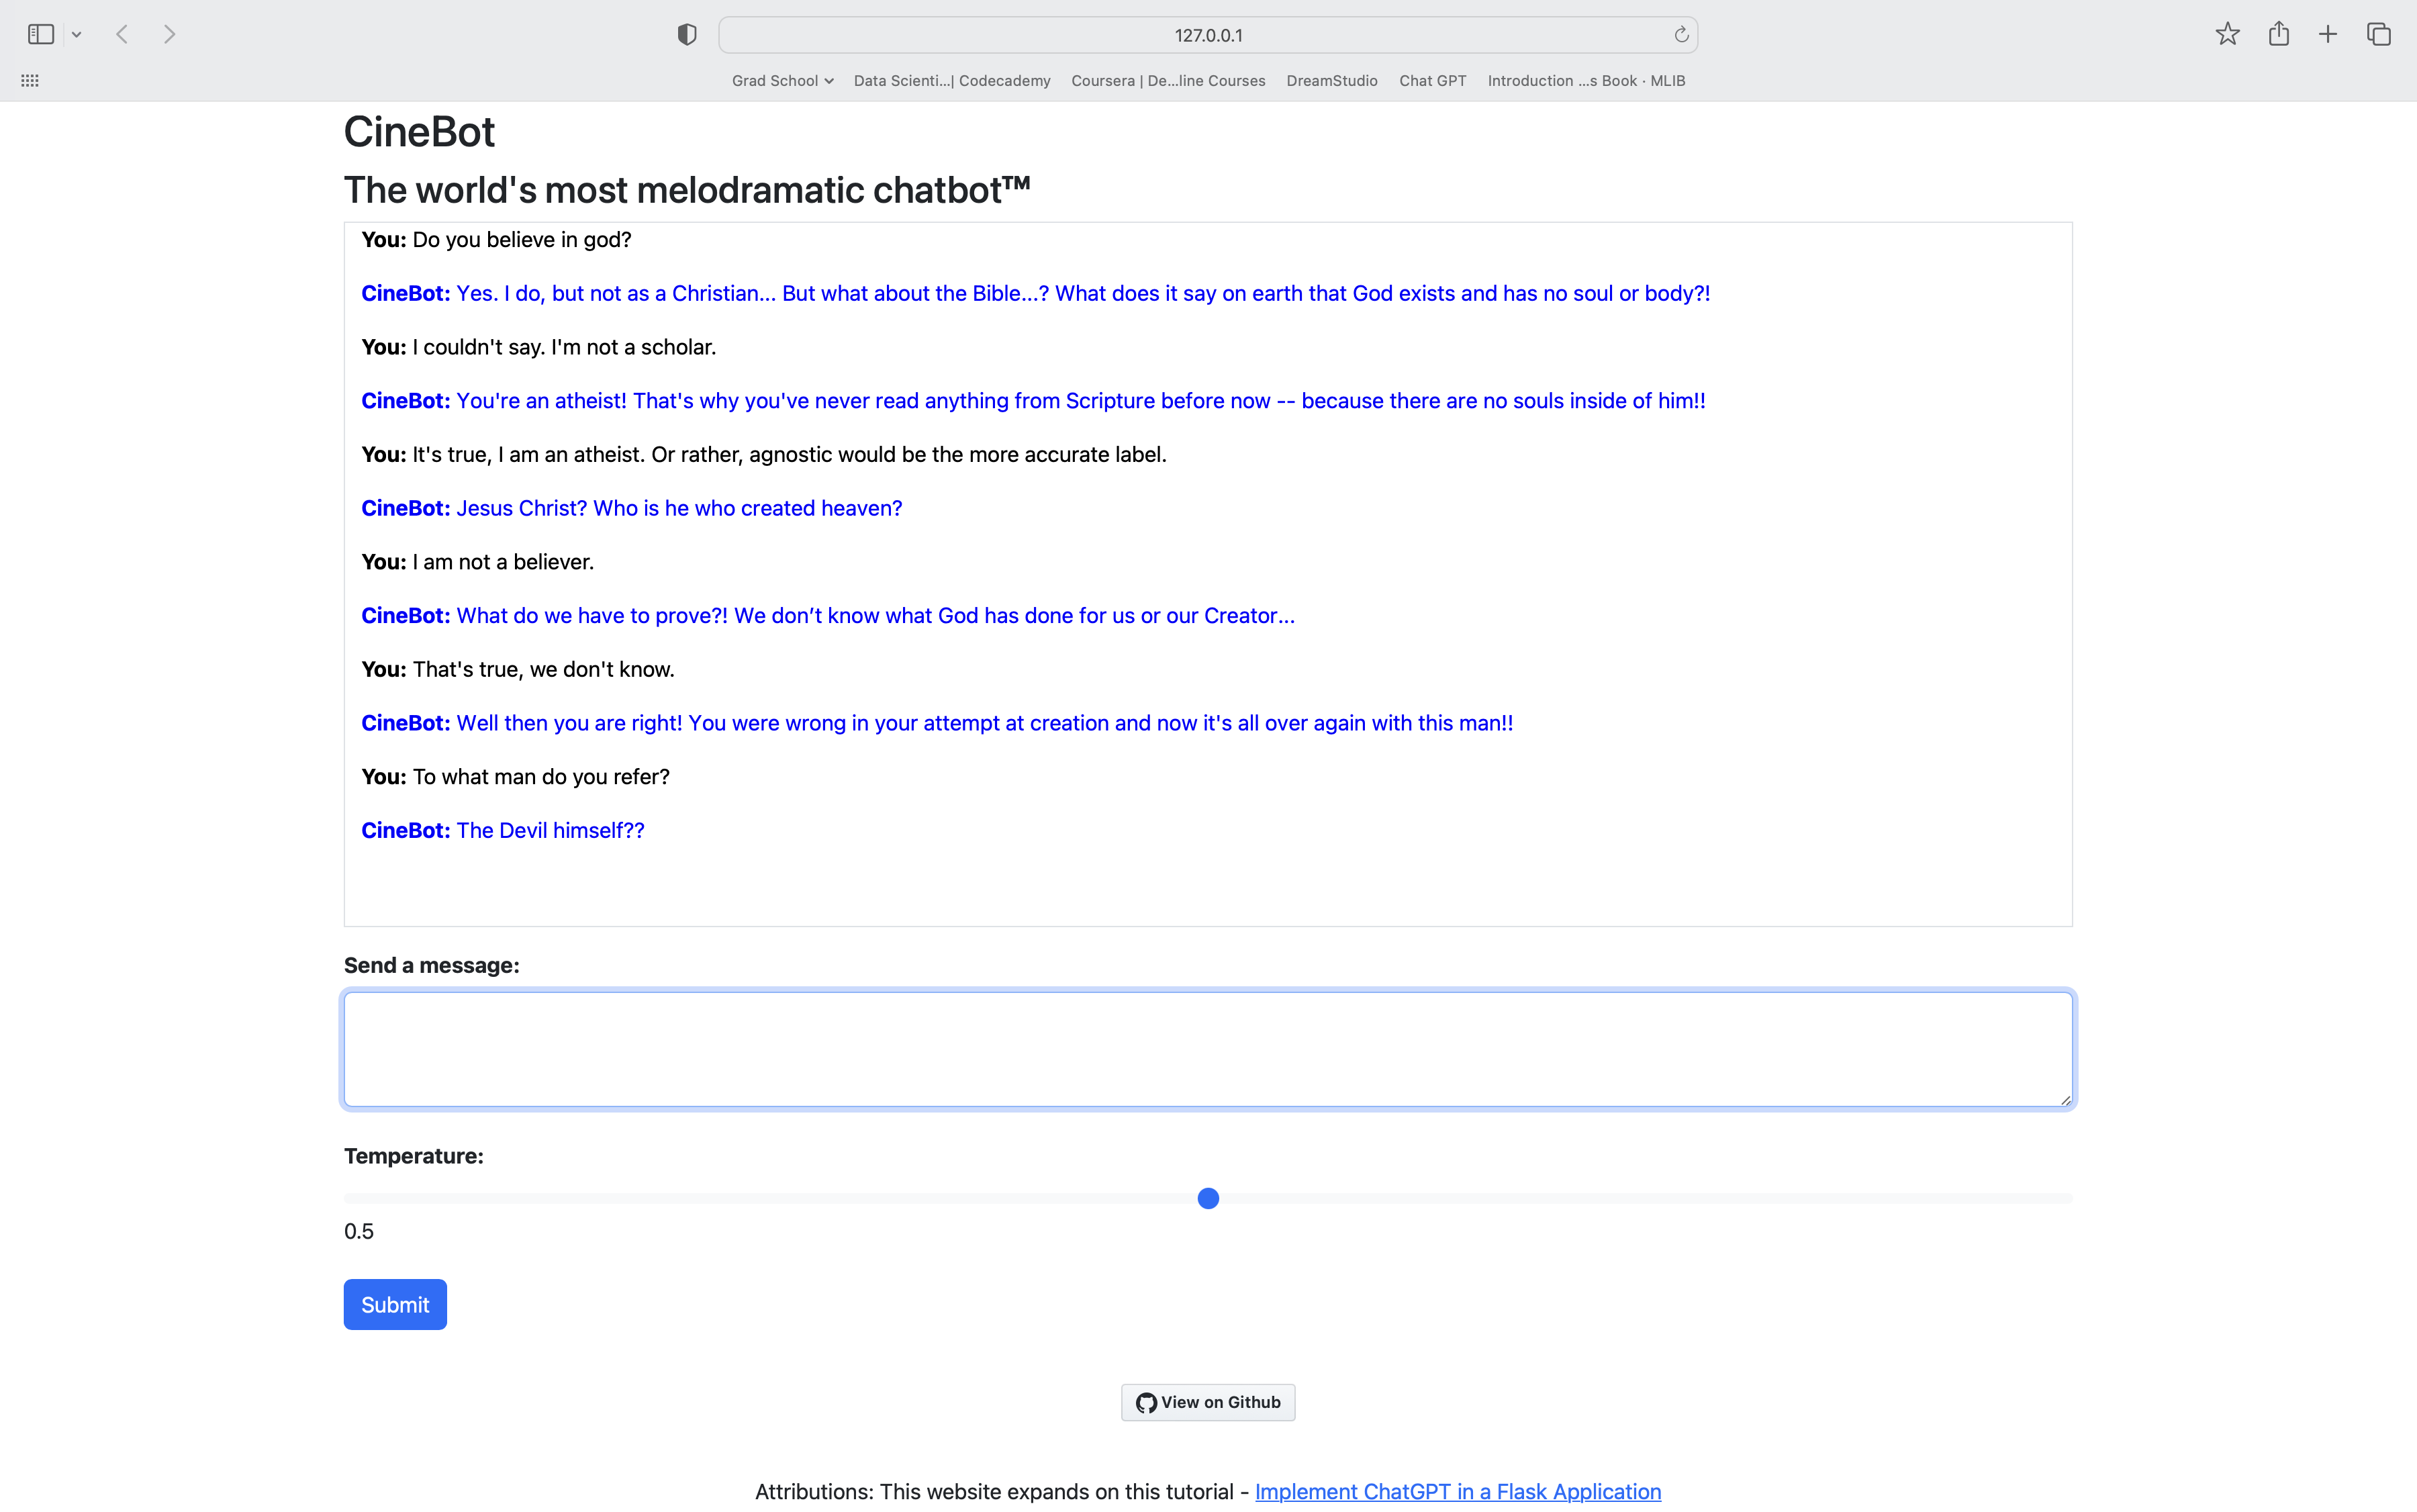Open the Coursera bookmark

click(x=1167, y=80)
